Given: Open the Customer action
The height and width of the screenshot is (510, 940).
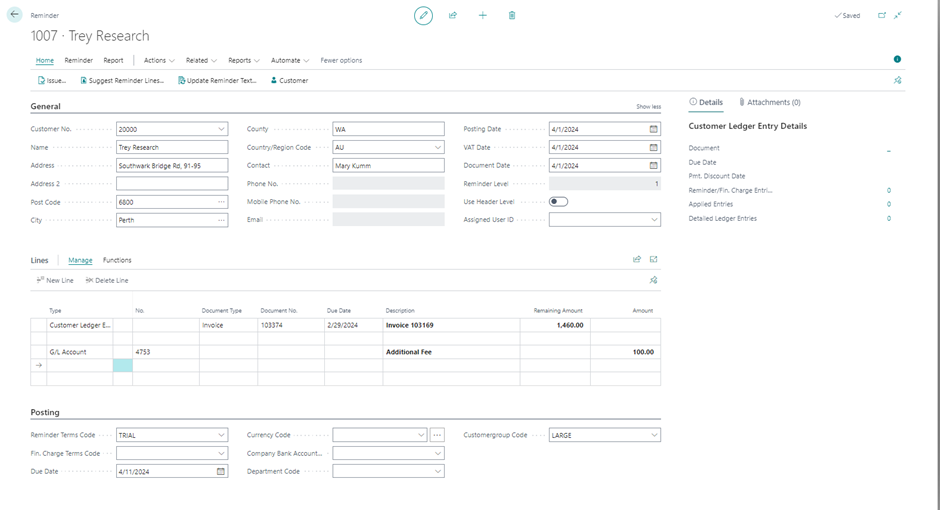Looking at the screenshot, I should (290, 80).
